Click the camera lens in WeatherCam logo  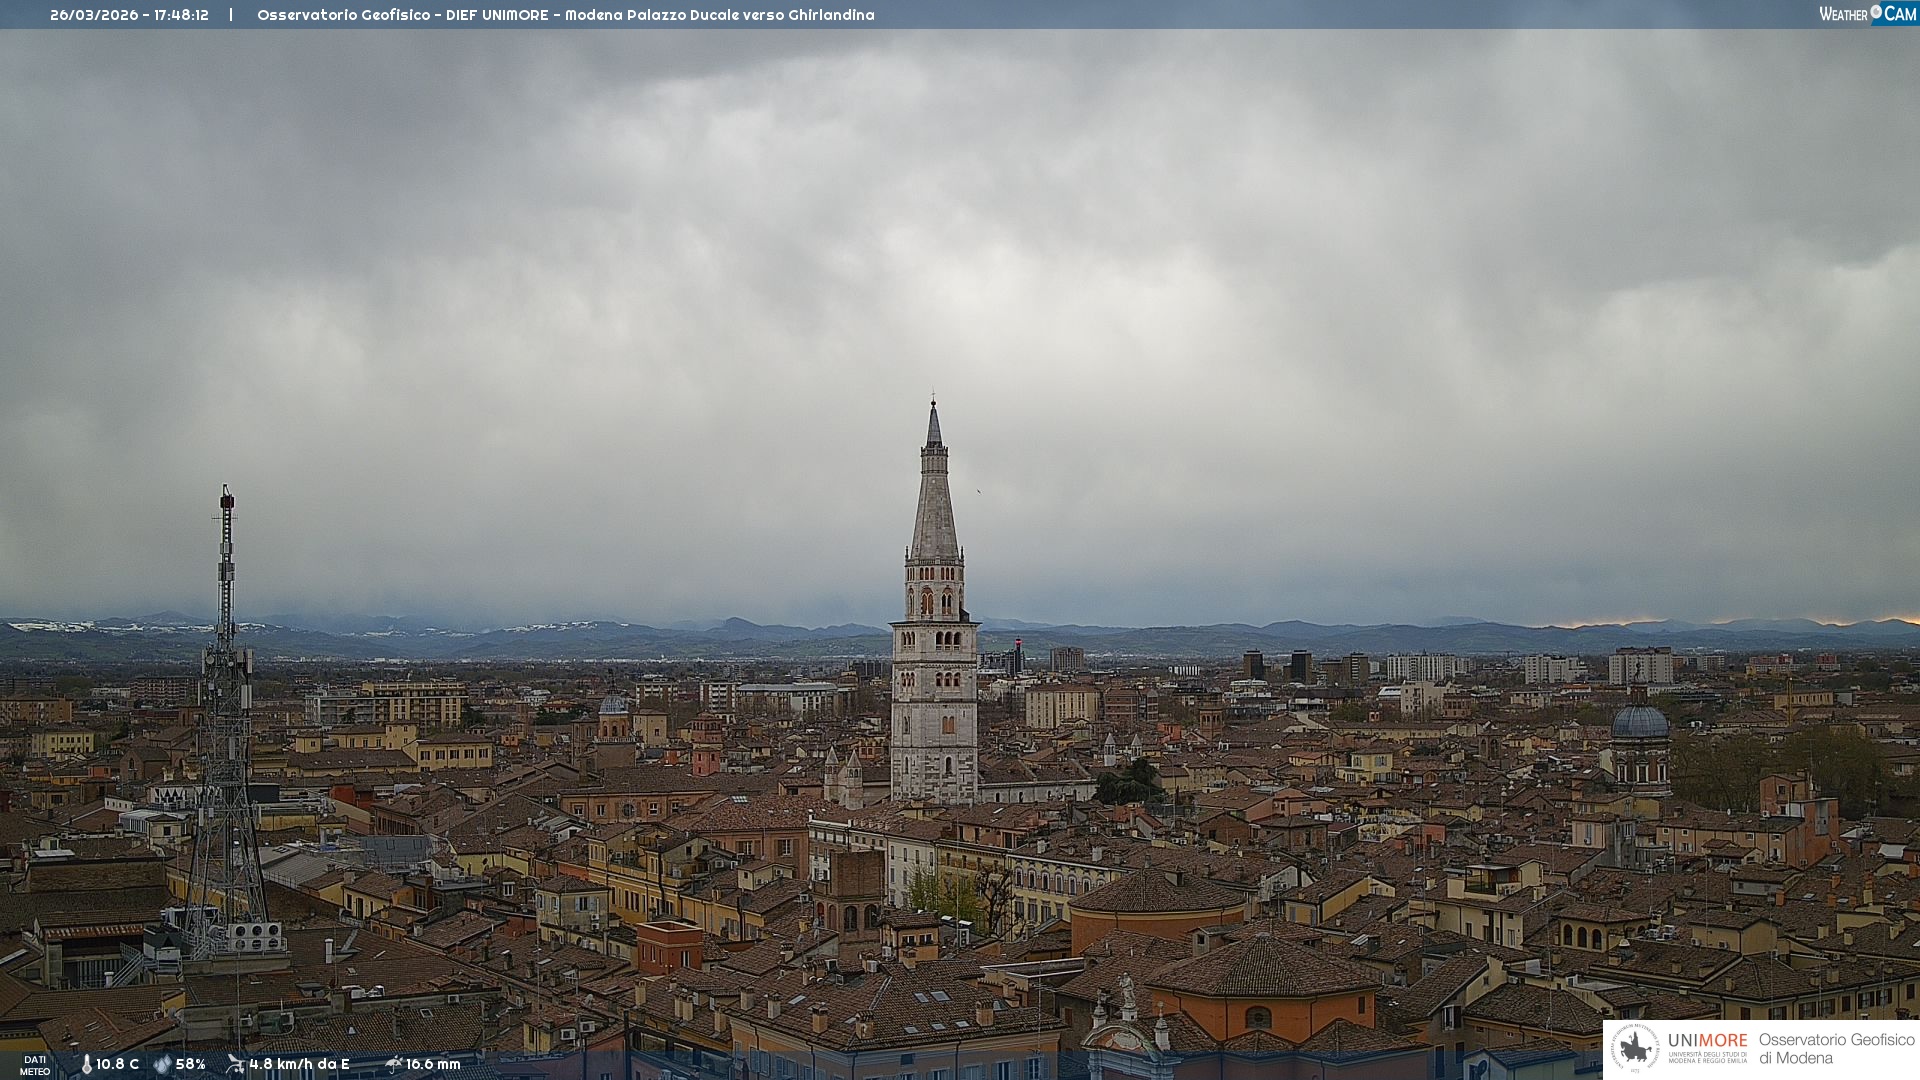[x=1876, y=12]
